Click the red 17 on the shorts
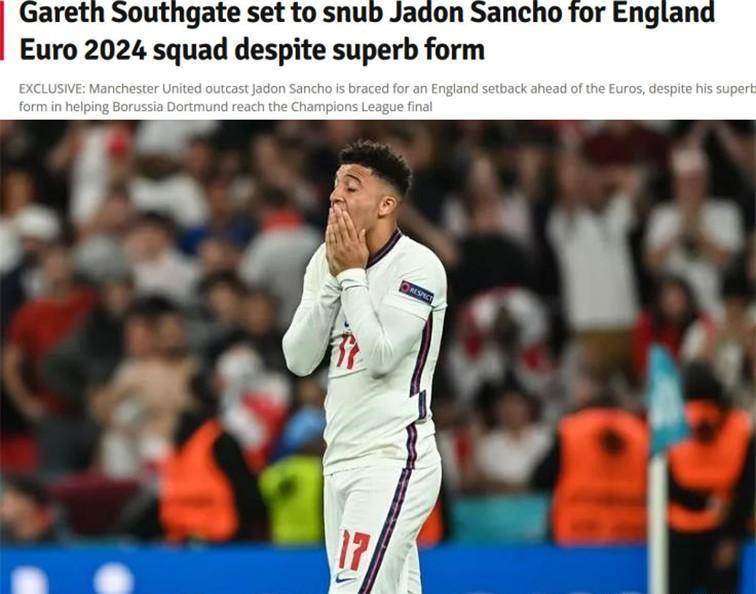 pos(354,550)
